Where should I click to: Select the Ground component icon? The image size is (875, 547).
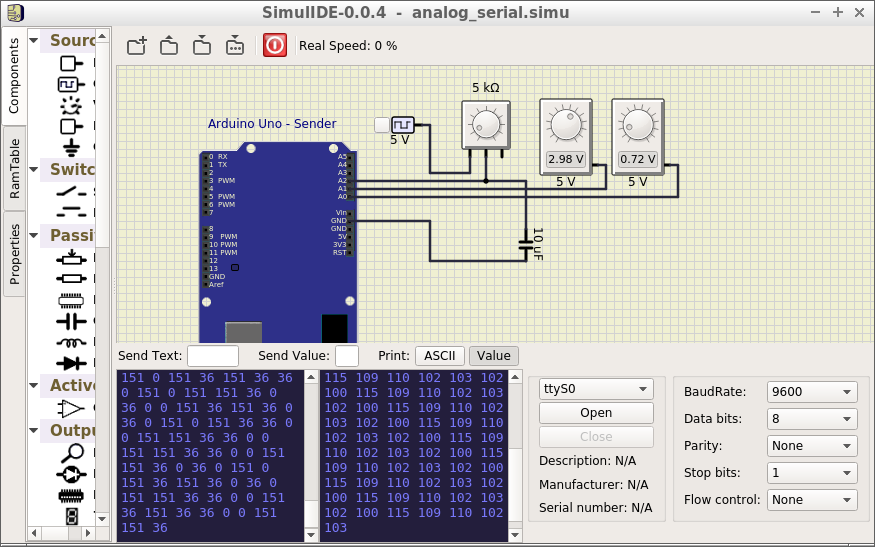coord(71,147)
